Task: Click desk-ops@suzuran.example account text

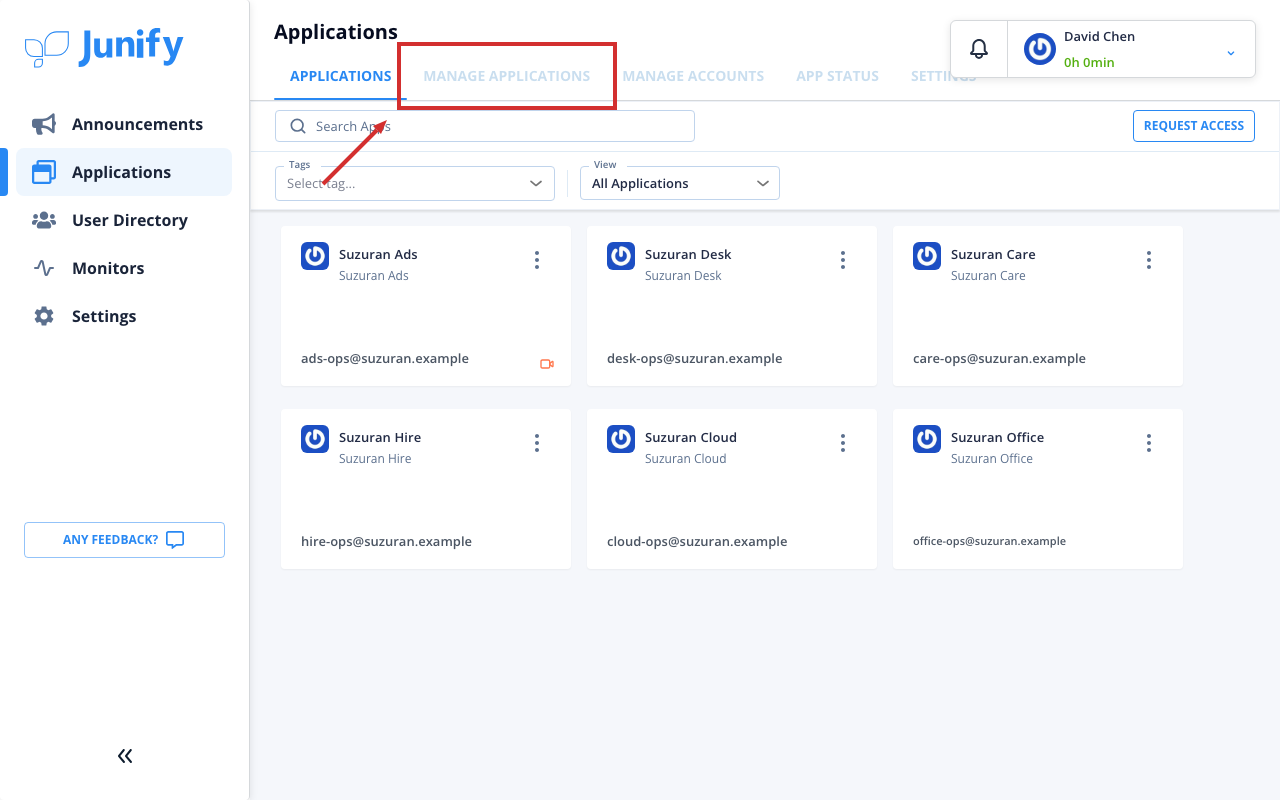Action: point(695,358)
